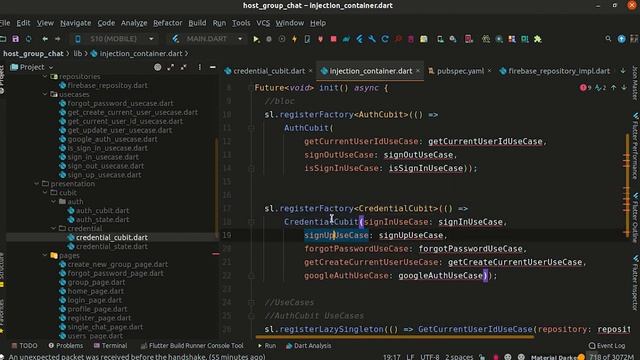
Task: Open the S10 (MOBILE) device selector dropdown
Action: [114, 39]
